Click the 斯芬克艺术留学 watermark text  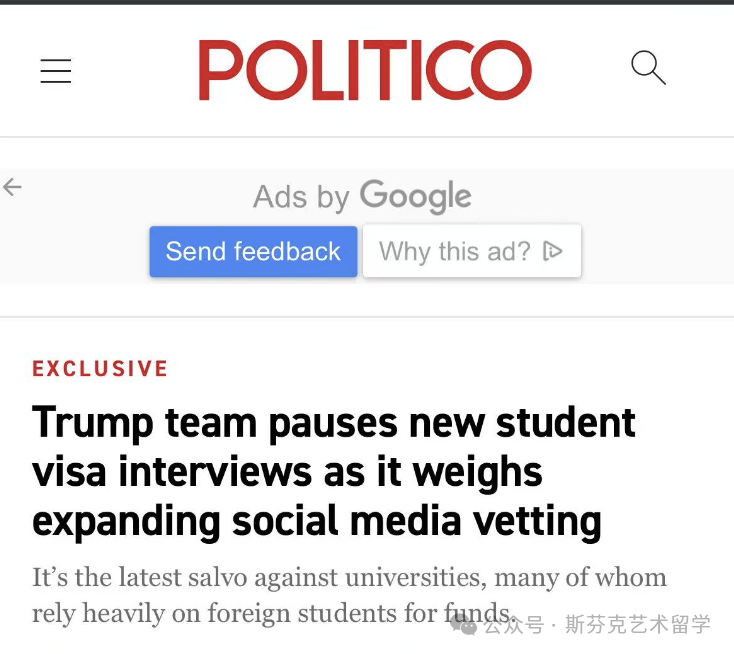pyautogui.click(x=638, y=625)
